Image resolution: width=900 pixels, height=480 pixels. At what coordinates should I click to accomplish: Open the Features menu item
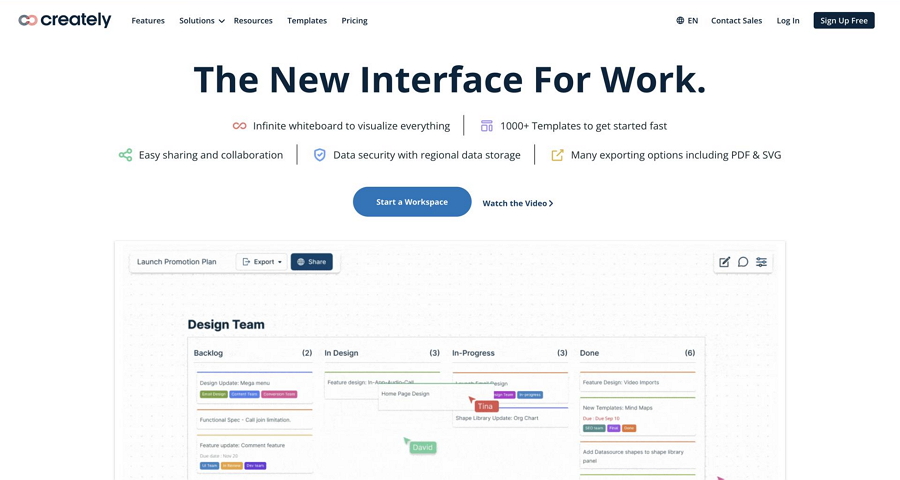pyautogui.click(x=148, y=20)
